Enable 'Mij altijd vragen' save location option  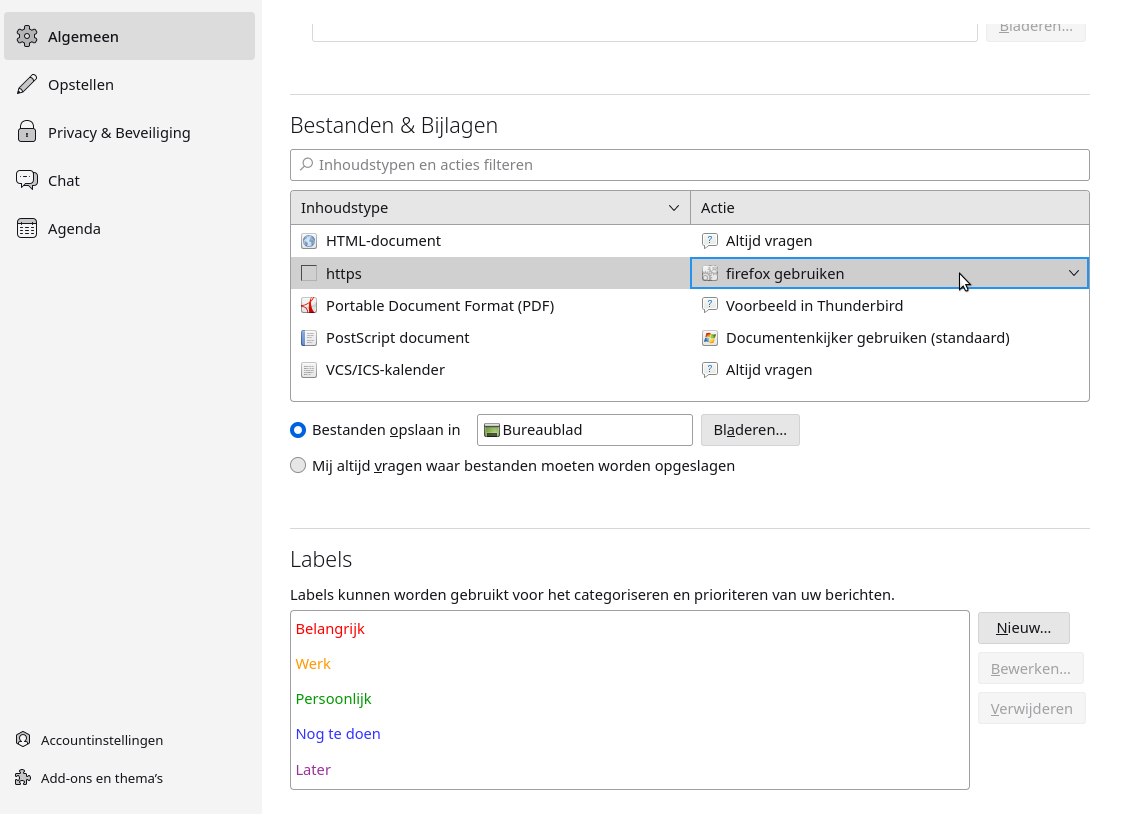click(298, 465)
